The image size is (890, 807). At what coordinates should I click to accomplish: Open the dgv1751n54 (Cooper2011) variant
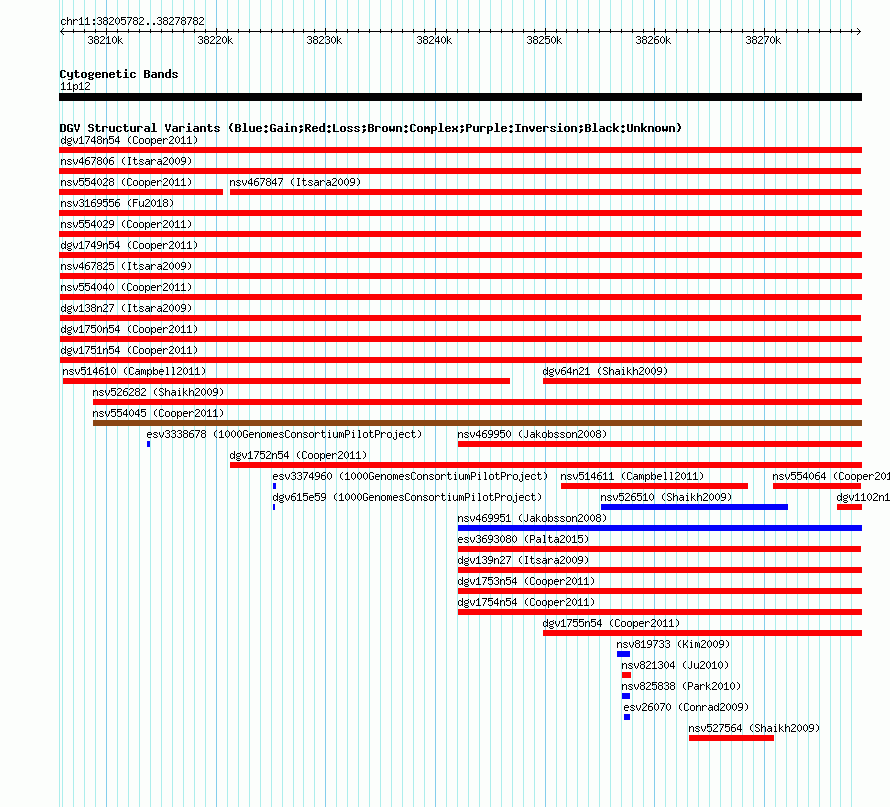(x=129, y=350)
